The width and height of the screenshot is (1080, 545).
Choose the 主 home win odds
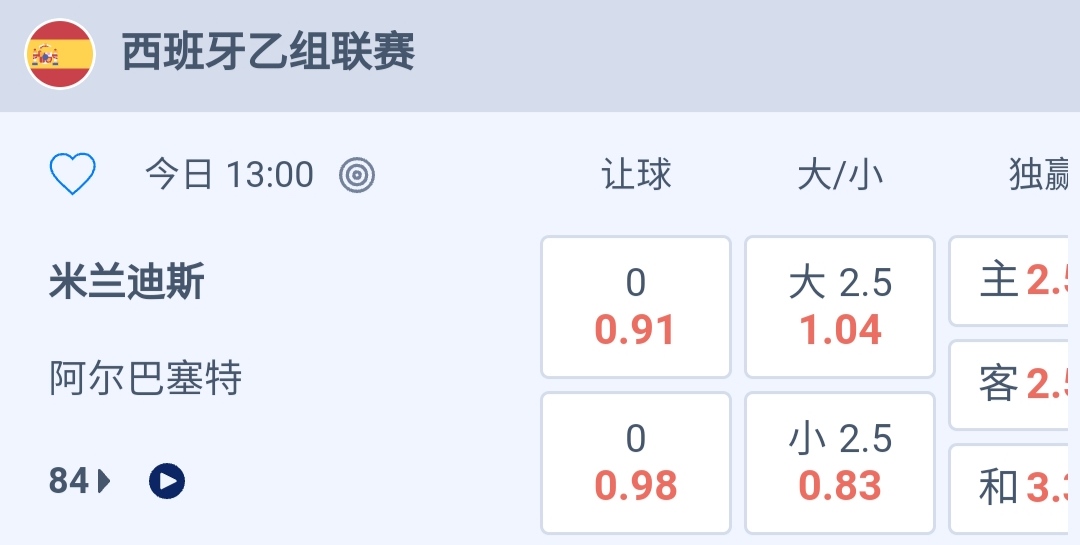coord(1015,281)
